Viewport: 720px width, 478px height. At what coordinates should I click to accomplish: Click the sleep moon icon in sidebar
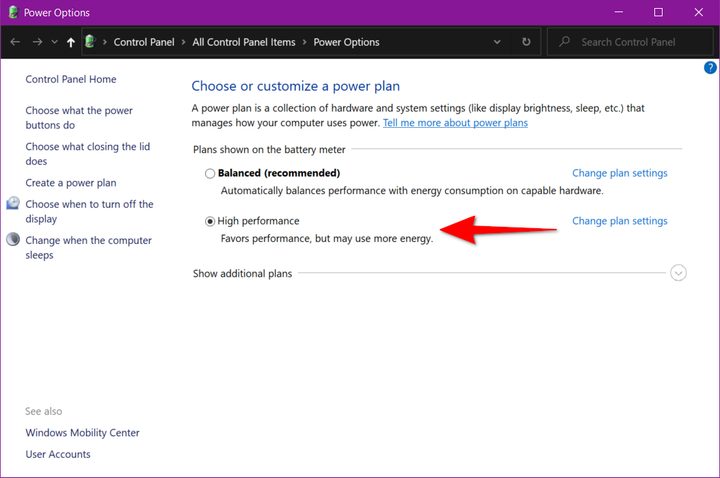point(13,239)
